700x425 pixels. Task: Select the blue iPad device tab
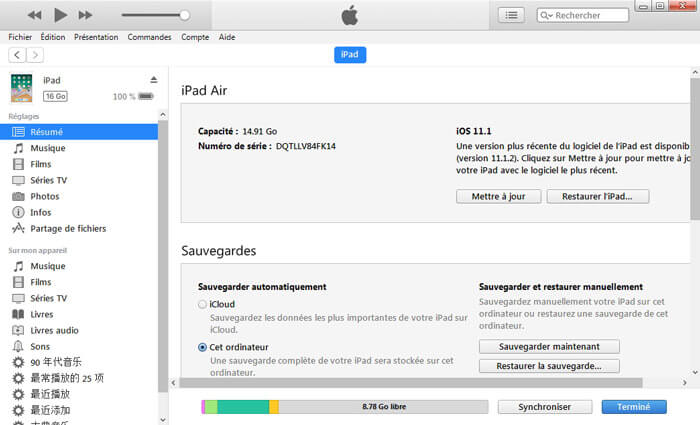point(350,54)
